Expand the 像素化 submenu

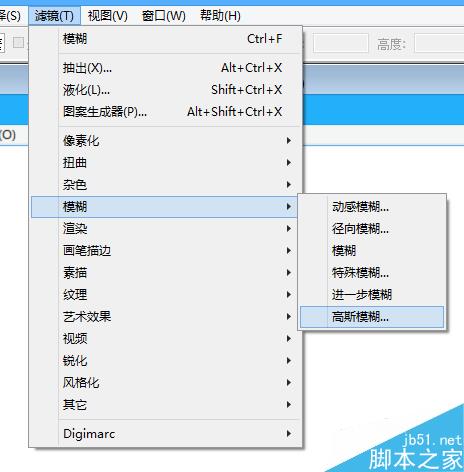(166, 141)
